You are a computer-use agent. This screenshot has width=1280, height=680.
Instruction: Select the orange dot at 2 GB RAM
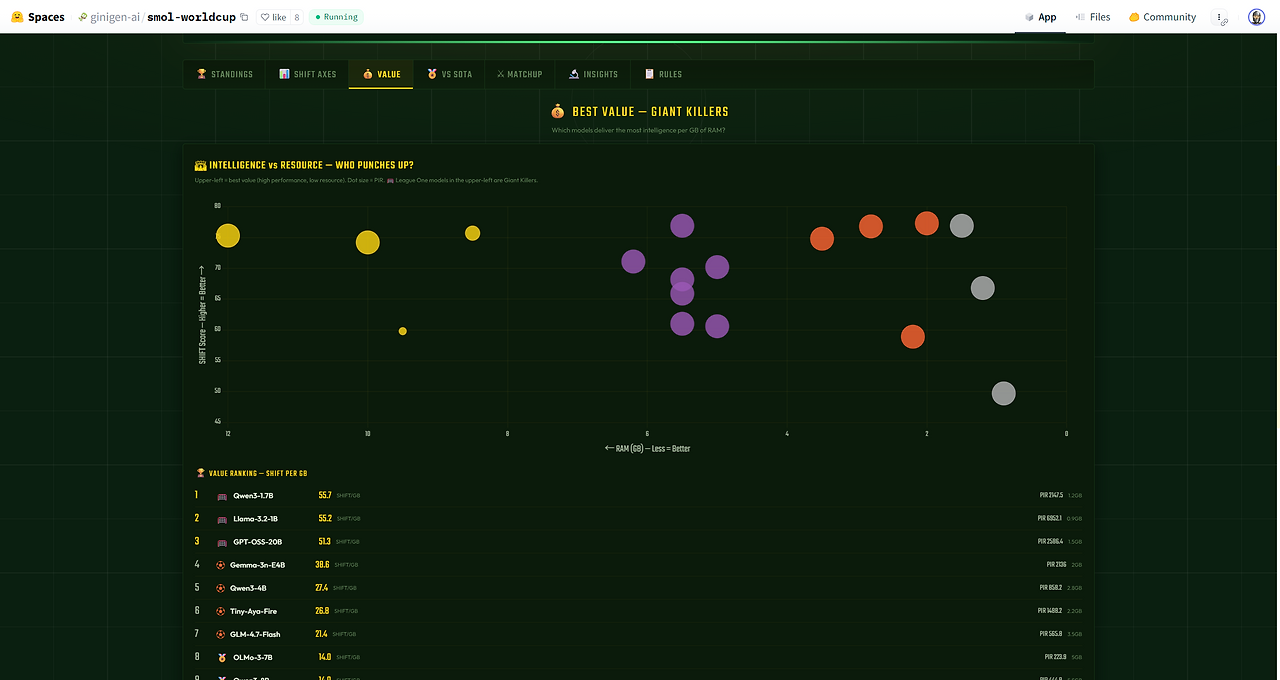pos(927,223)
